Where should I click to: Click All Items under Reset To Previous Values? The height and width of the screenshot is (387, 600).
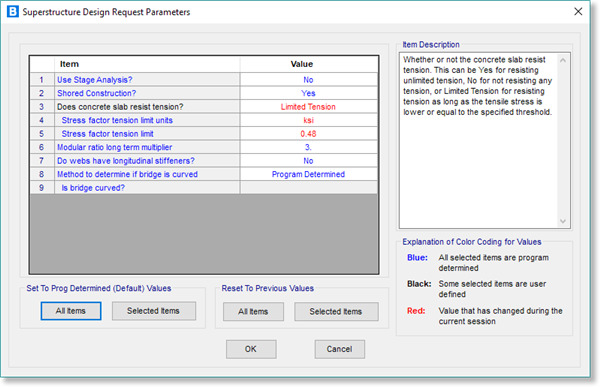[253, 312]
